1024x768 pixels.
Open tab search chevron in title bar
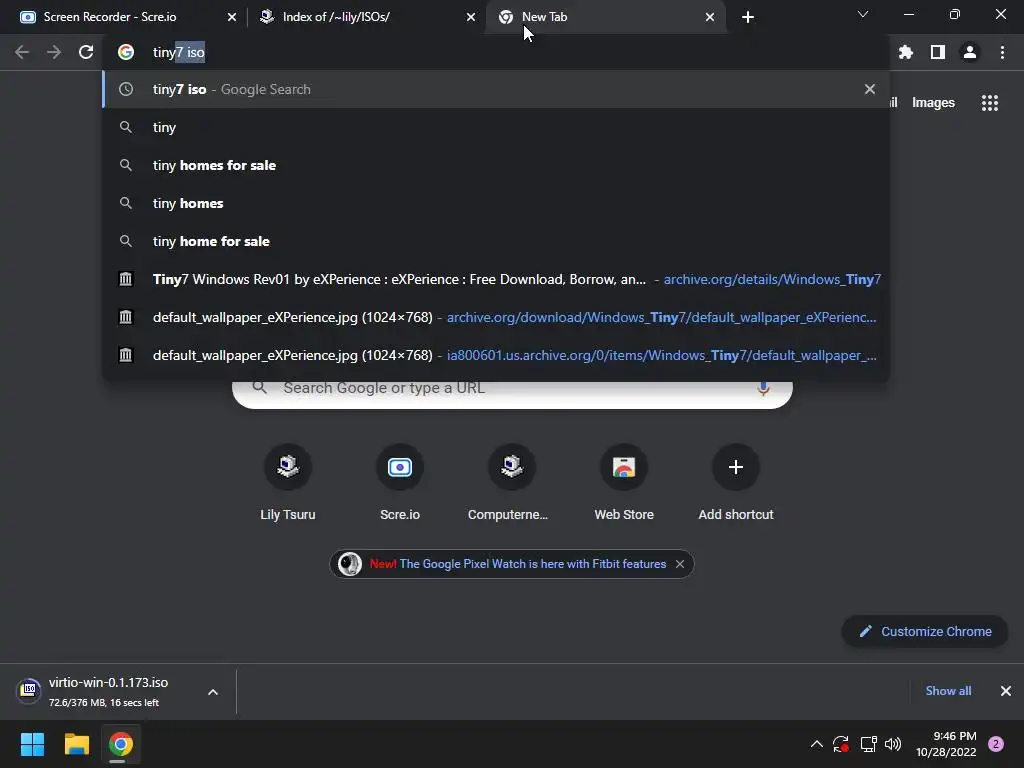(863, 14)
